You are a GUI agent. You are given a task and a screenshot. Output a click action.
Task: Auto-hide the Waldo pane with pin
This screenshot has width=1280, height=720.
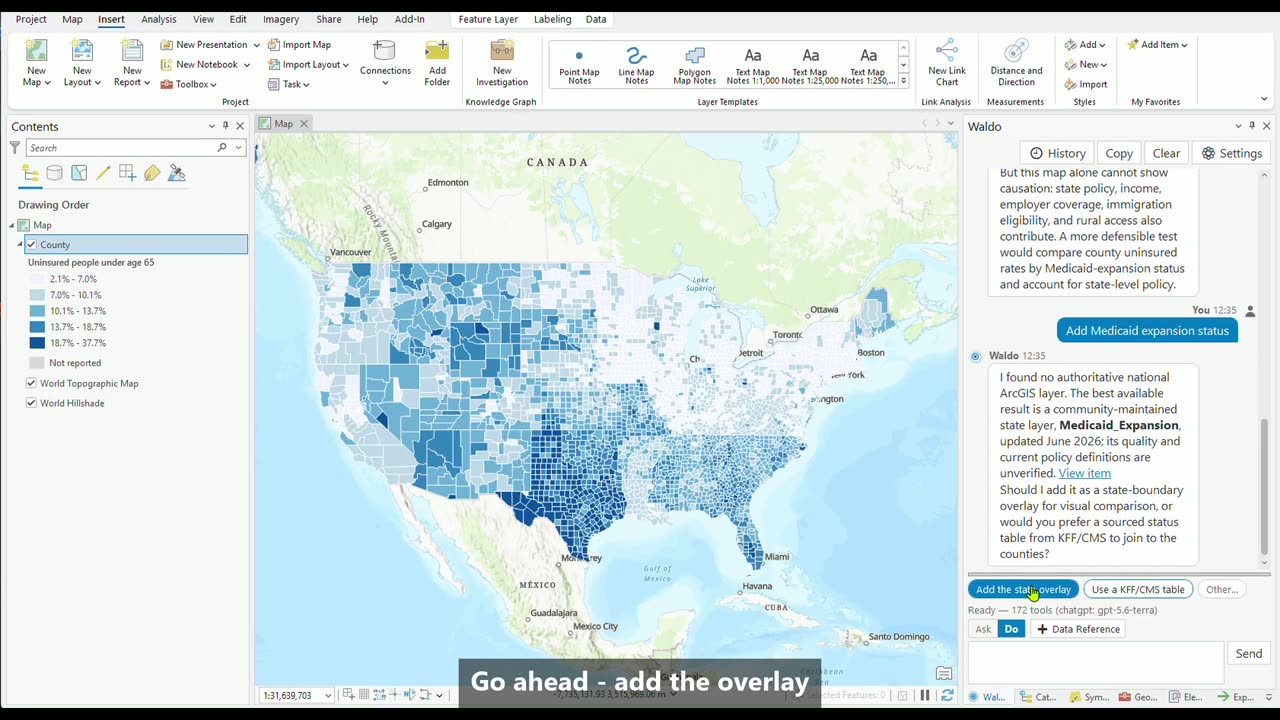click(x=1253, y=126)
